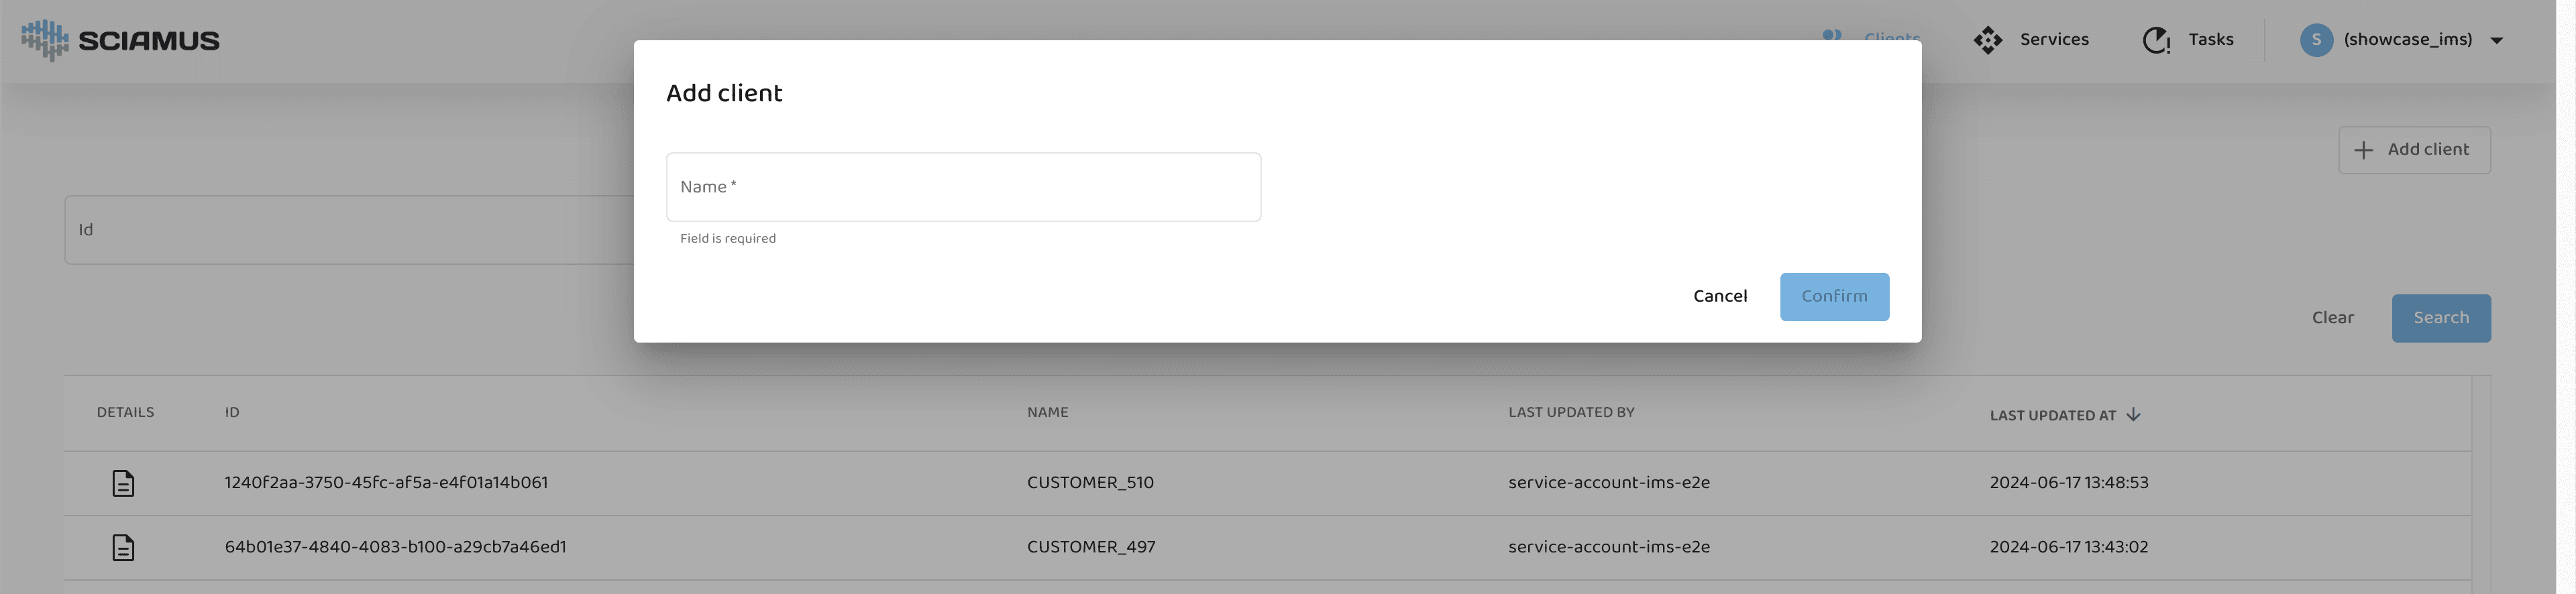
Task: Focus the Name input field
Action: click(x=962, y=187)
